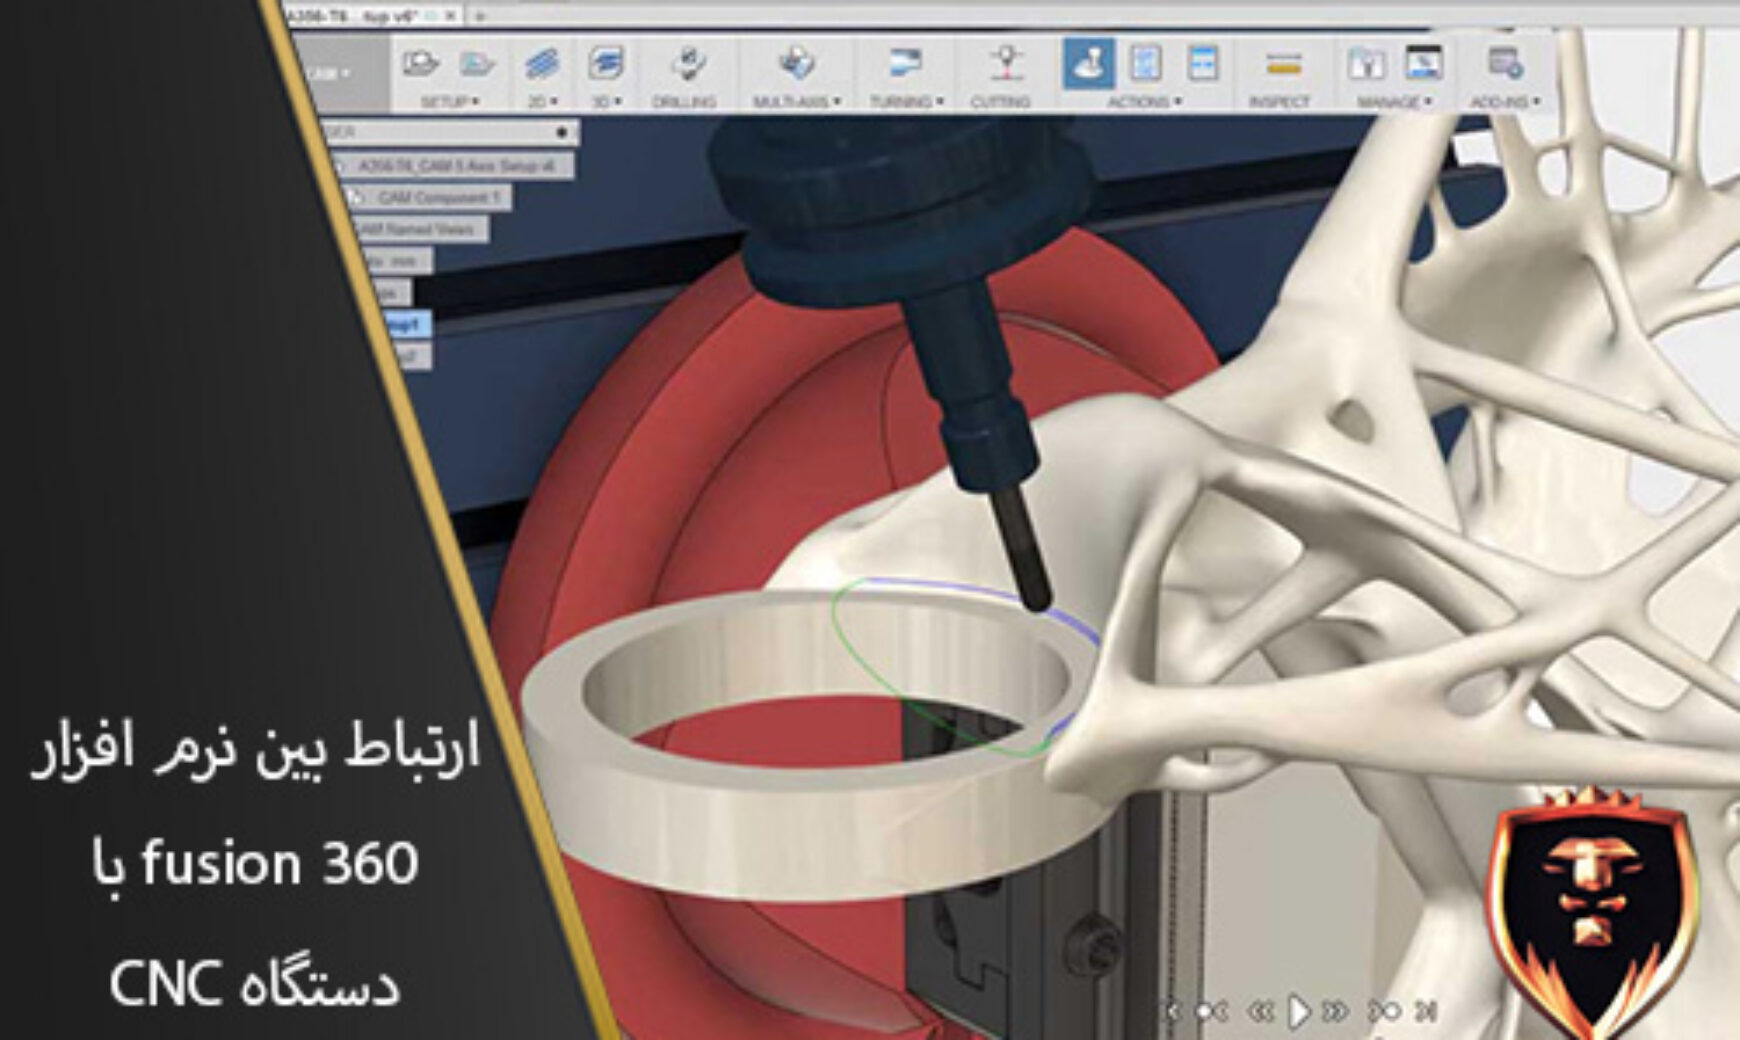Click the play button in simulation player
Screen dimensions: 1740x1040
[1298, 1012]
